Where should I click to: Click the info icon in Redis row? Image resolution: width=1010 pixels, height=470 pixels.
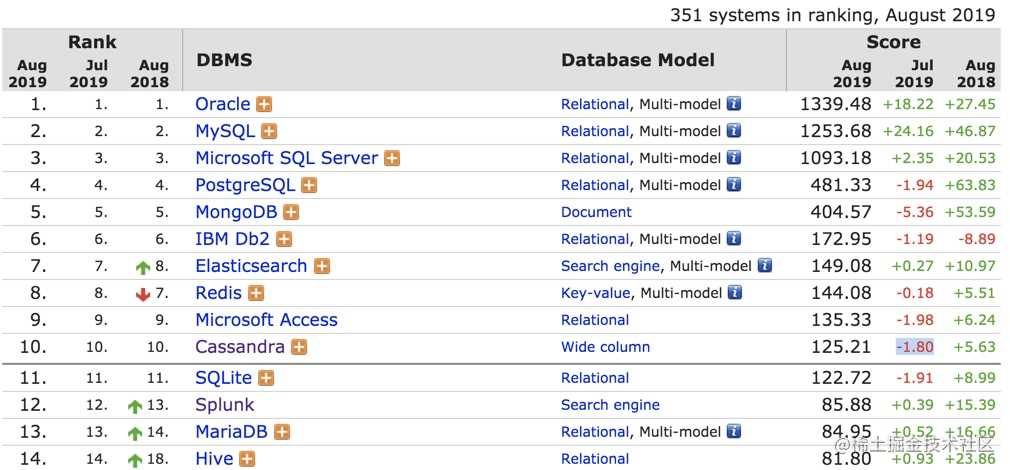(734, 293)
